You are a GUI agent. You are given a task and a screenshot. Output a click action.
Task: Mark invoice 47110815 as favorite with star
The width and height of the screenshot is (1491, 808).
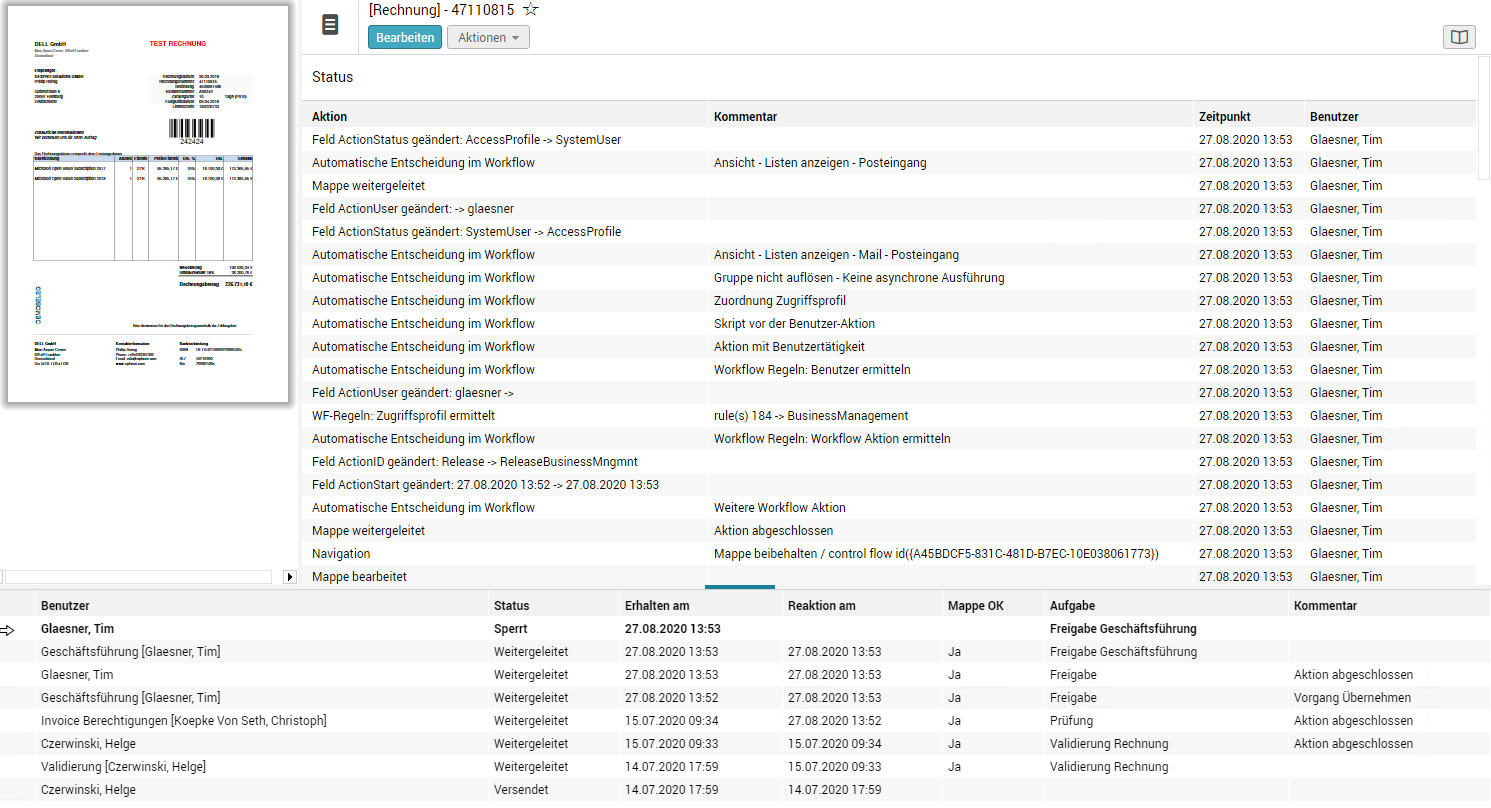531,10
